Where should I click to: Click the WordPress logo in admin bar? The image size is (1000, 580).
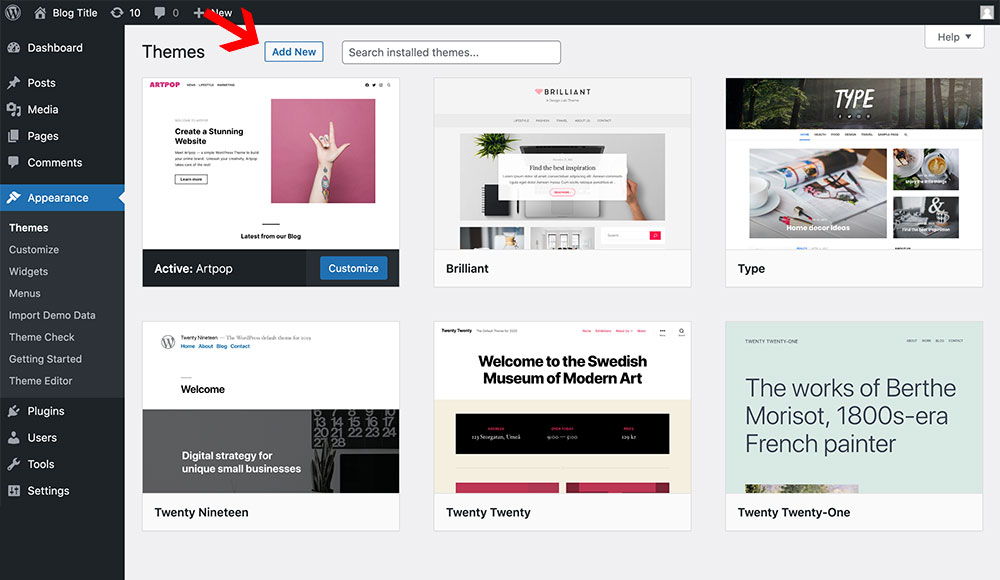13,12
